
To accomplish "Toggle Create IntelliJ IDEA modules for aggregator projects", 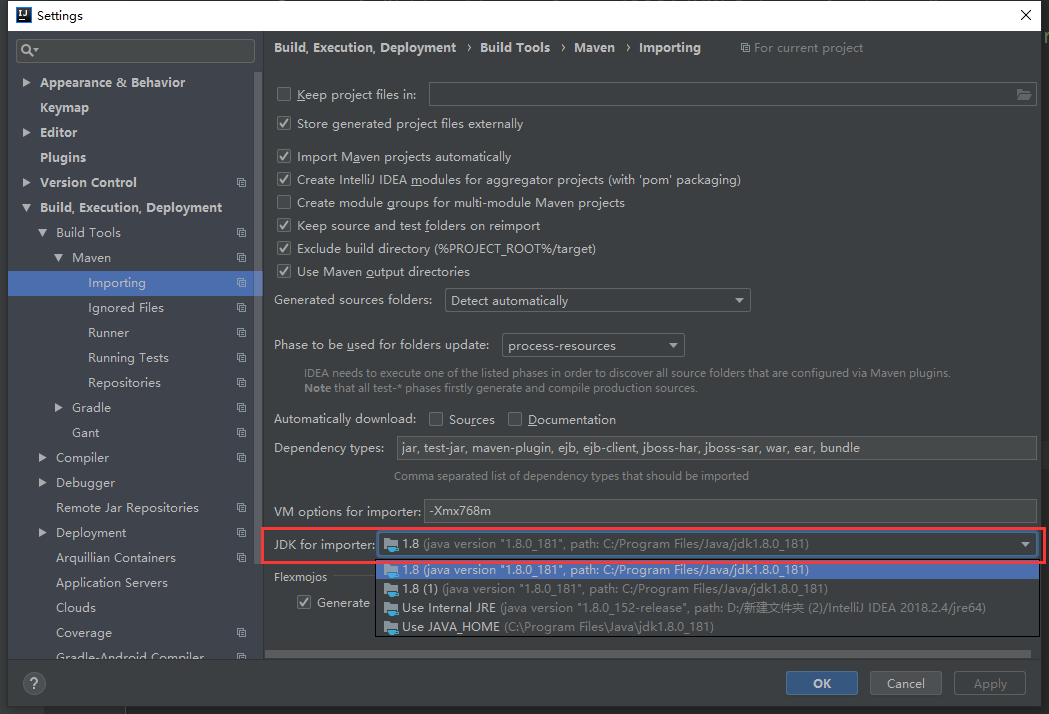I will pyautogui.click(x=284, y=179).
